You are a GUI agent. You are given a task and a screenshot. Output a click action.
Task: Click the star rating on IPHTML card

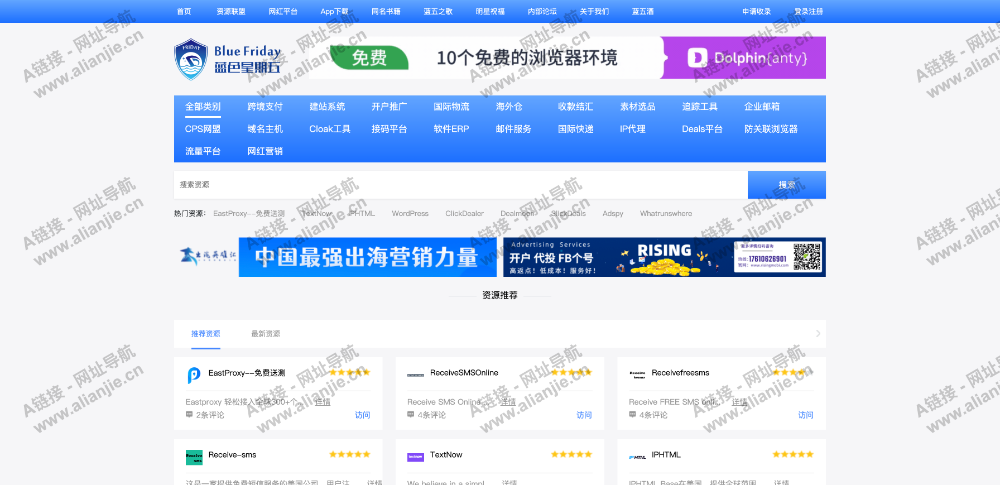coord(793,454)
